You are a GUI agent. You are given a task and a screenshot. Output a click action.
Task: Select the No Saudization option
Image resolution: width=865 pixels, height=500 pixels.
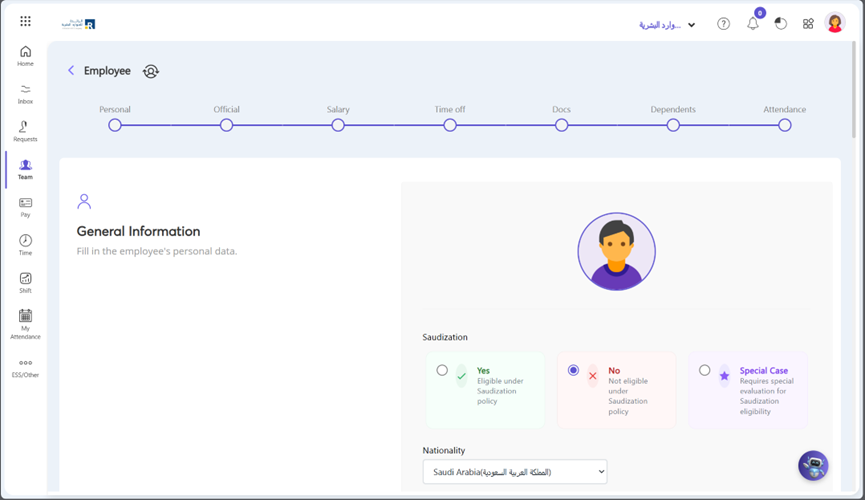tap(573, 370)
